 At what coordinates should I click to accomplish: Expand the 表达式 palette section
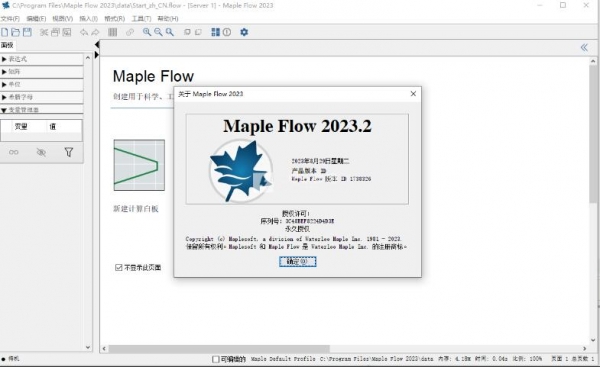[x=42, y=59]
